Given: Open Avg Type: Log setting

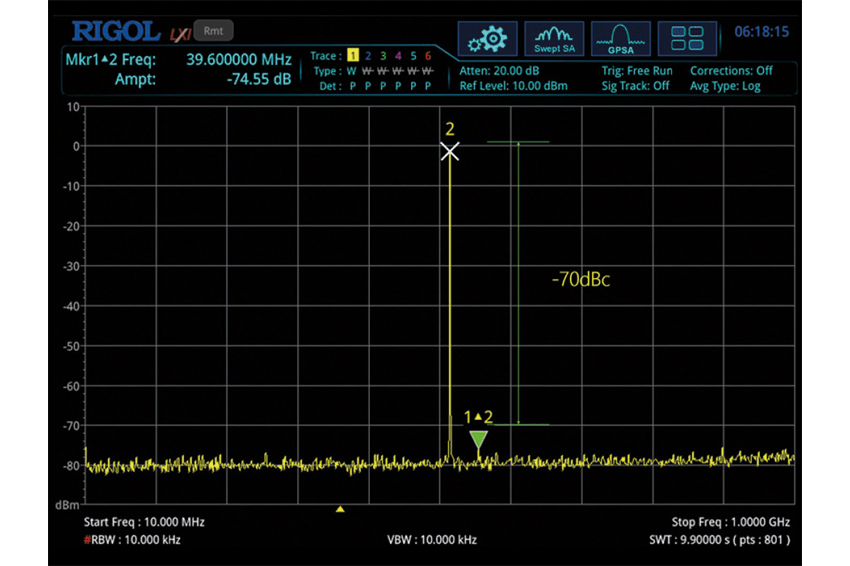Looking at the screenshot, I should (725, 86).
